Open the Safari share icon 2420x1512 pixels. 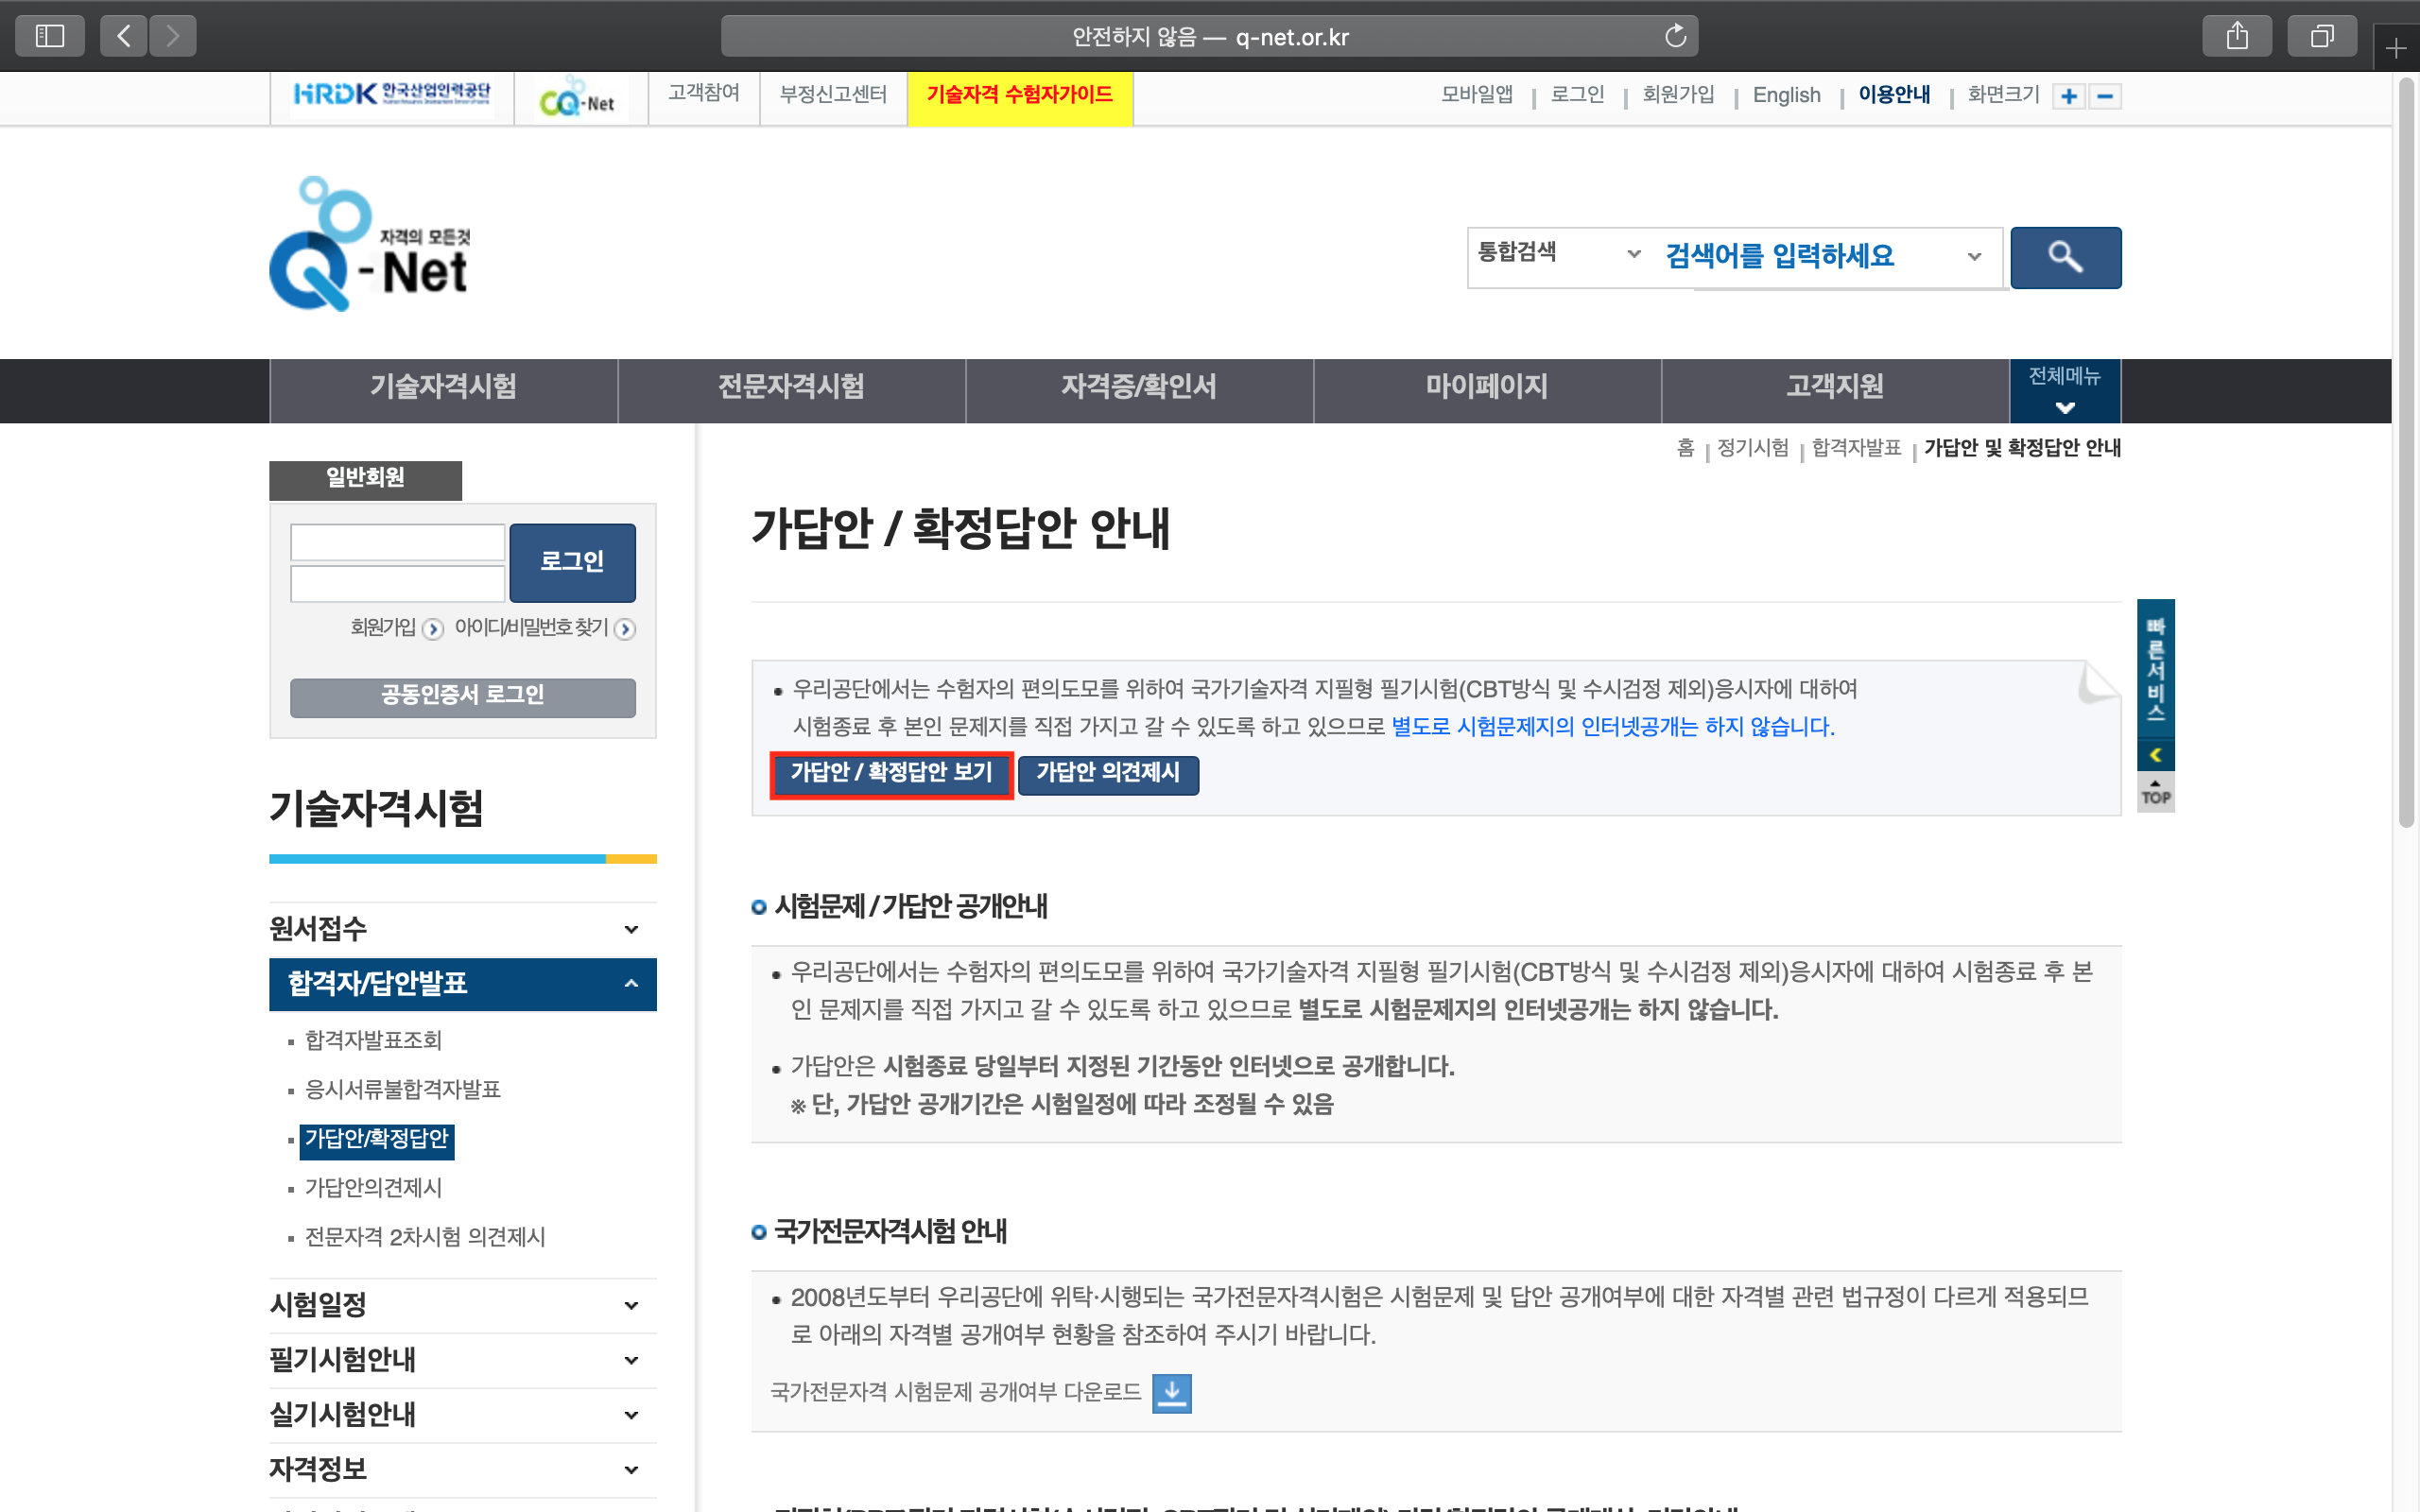point(2237,37)
